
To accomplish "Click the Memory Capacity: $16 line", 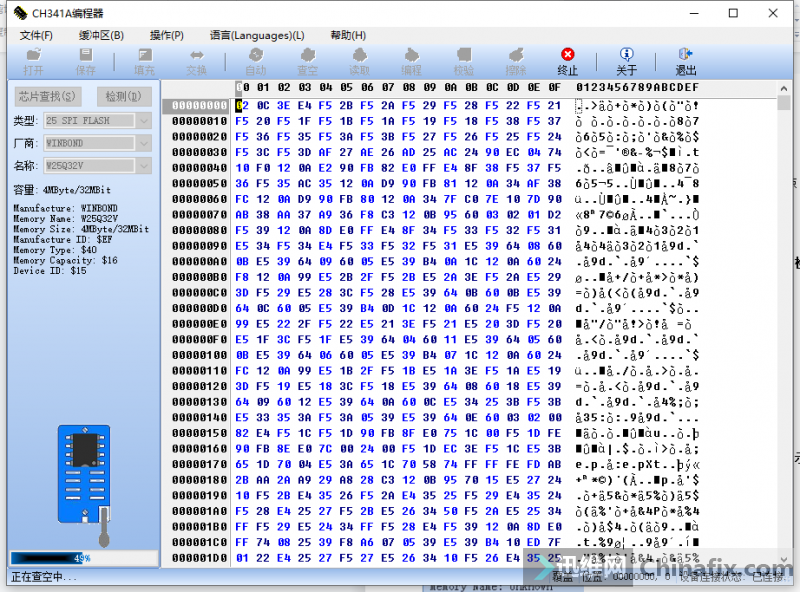I will pos(65,260).
